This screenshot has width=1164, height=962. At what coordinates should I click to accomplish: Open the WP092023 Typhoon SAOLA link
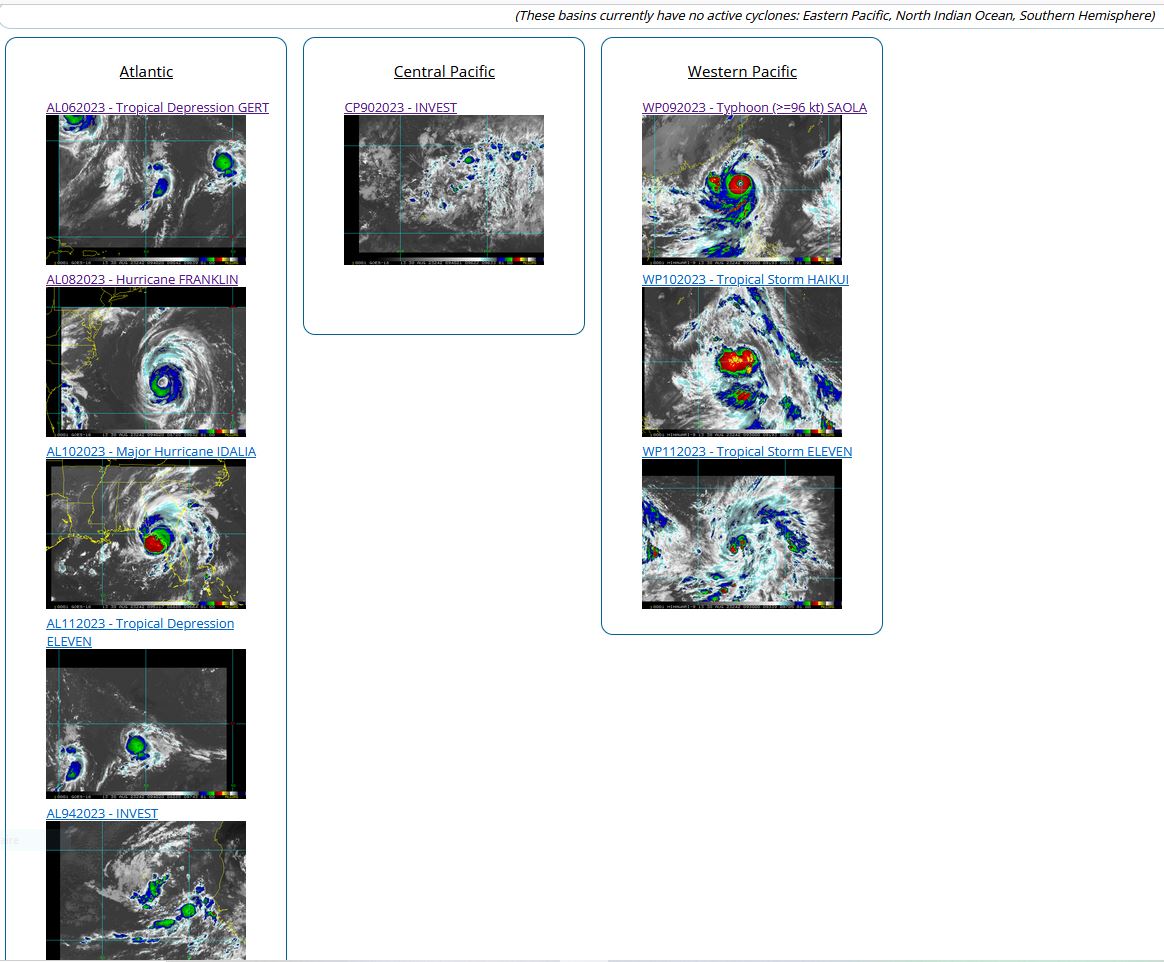[754, 107]
